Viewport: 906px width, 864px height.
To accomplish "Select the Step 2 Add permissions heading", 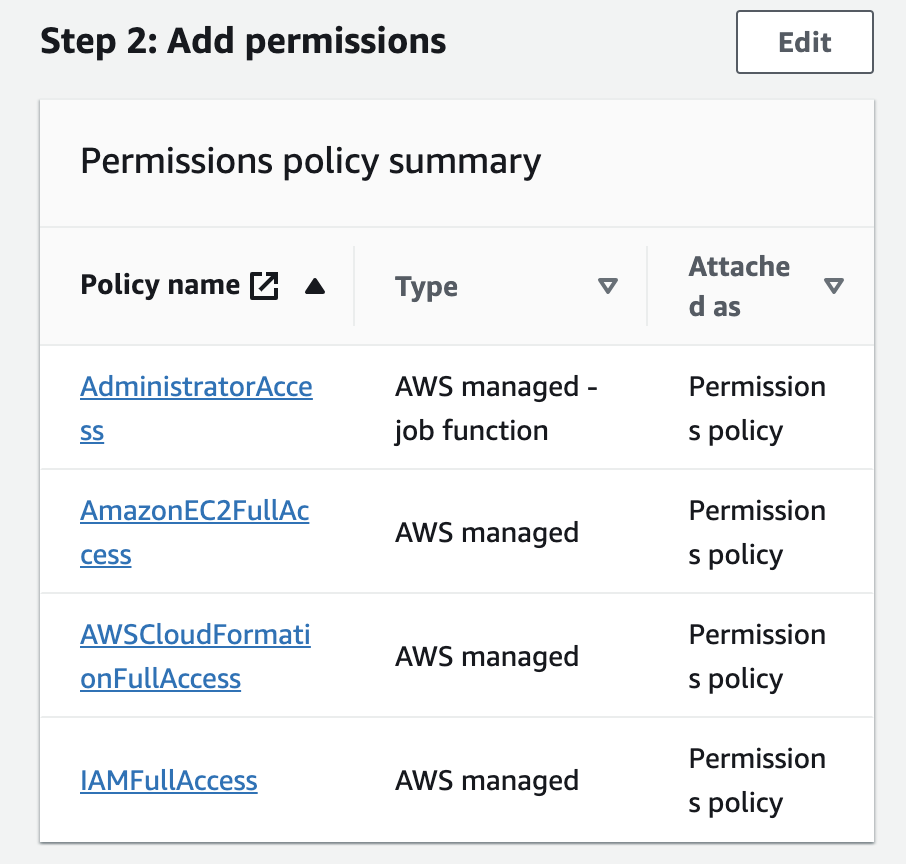I will [243, 41].
